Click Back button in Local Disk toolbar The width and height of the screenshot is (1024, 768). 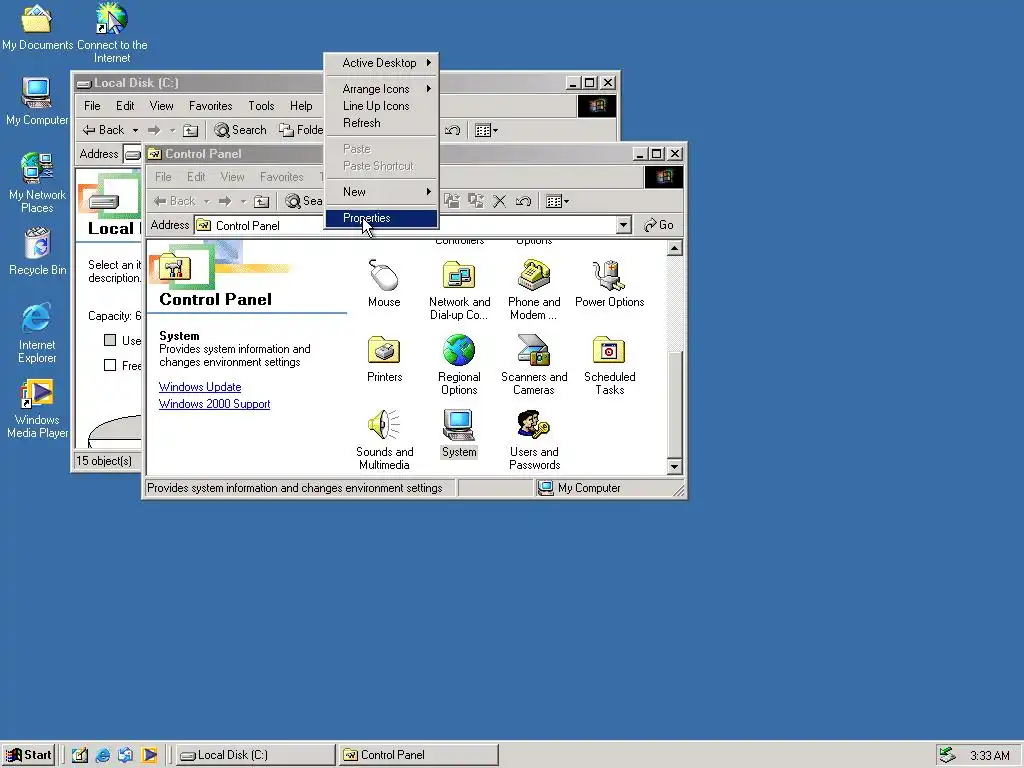pos(103,130)
